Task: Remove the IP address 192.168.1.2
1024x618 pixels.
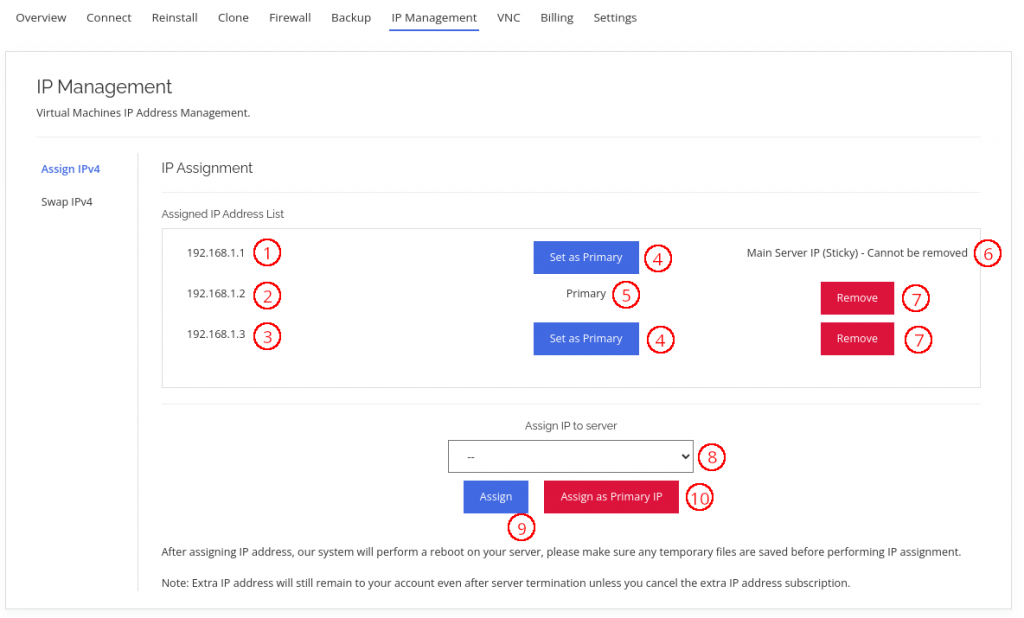Action: (856, 297)
